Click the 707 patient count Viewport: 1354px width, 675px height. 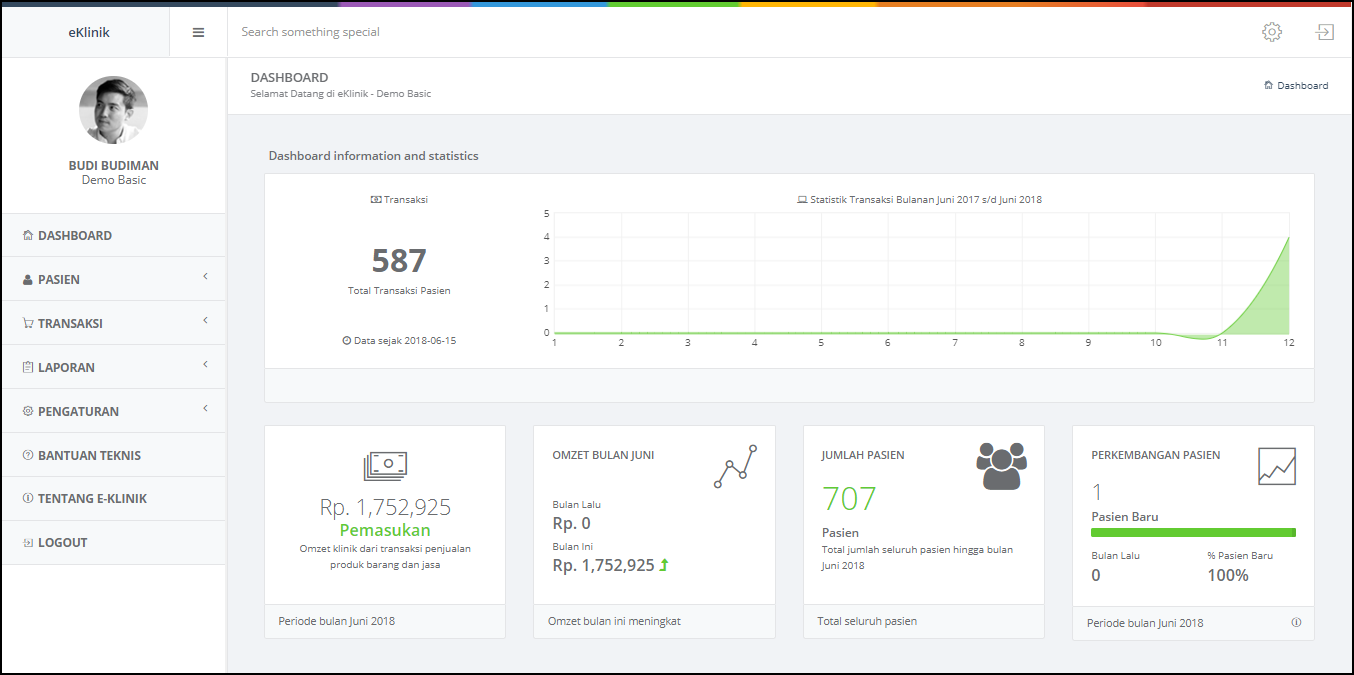point(849,499)
